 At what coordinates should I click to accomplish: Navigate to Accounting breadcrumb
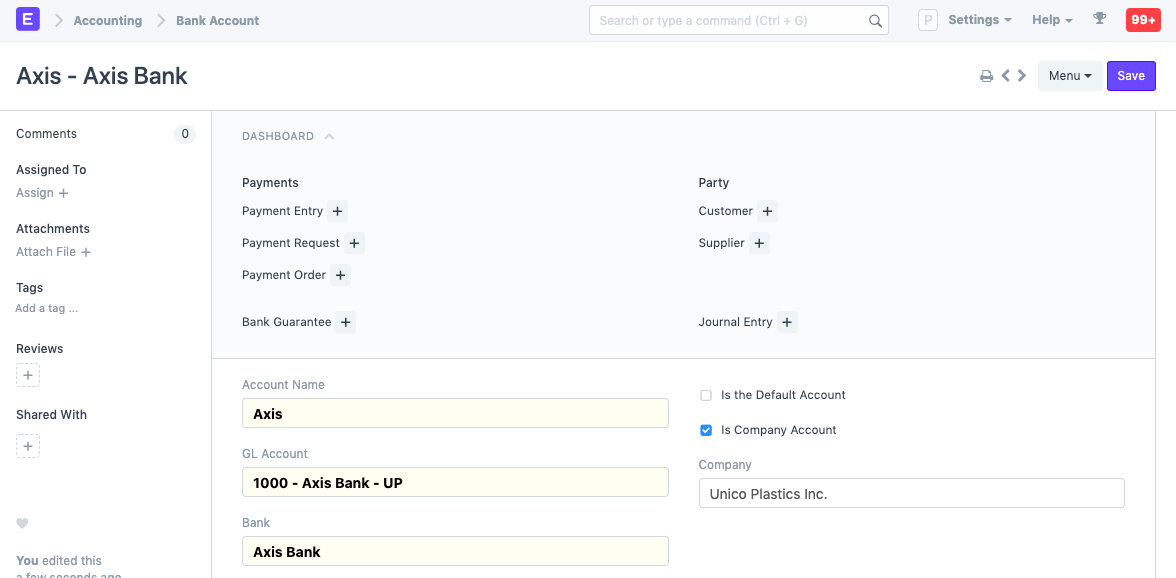107,20
